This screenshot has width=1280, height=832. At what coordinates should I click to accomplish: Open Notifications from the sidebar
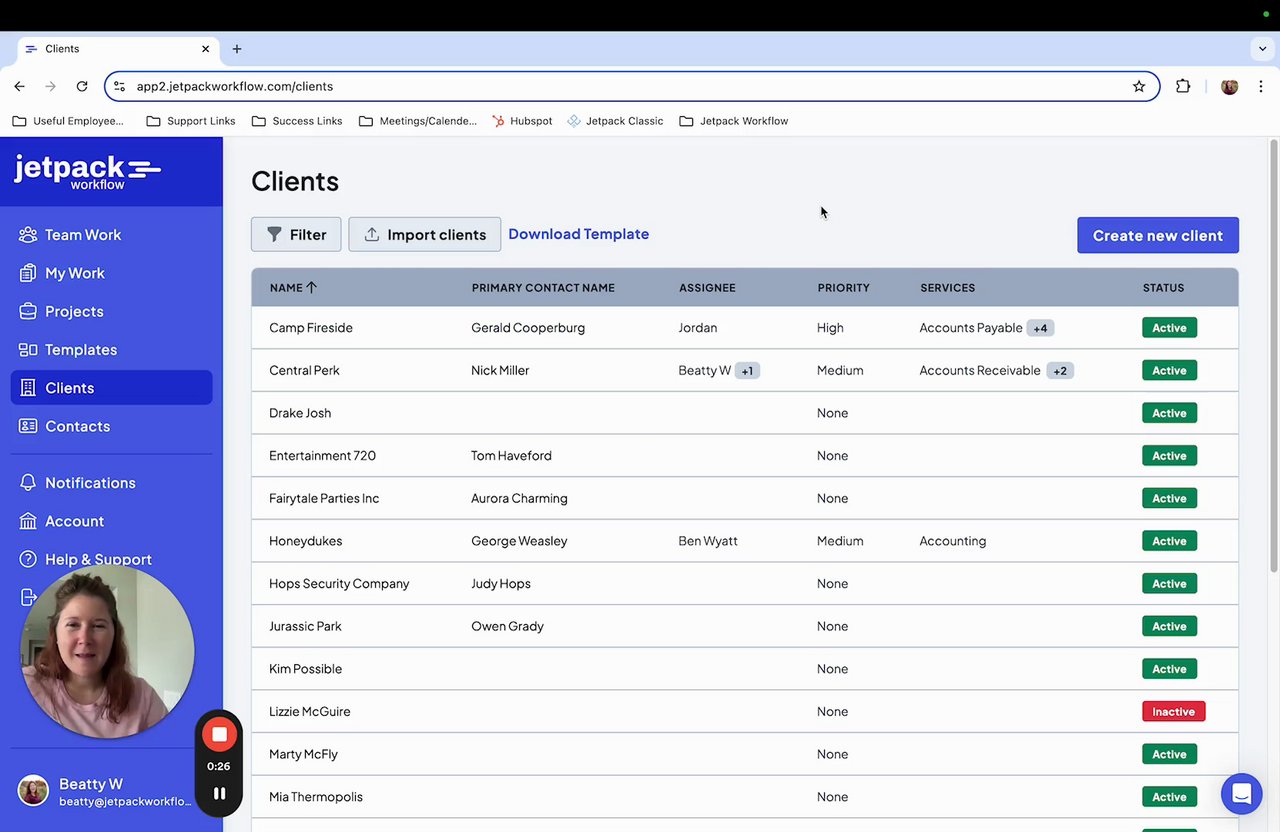90,483
